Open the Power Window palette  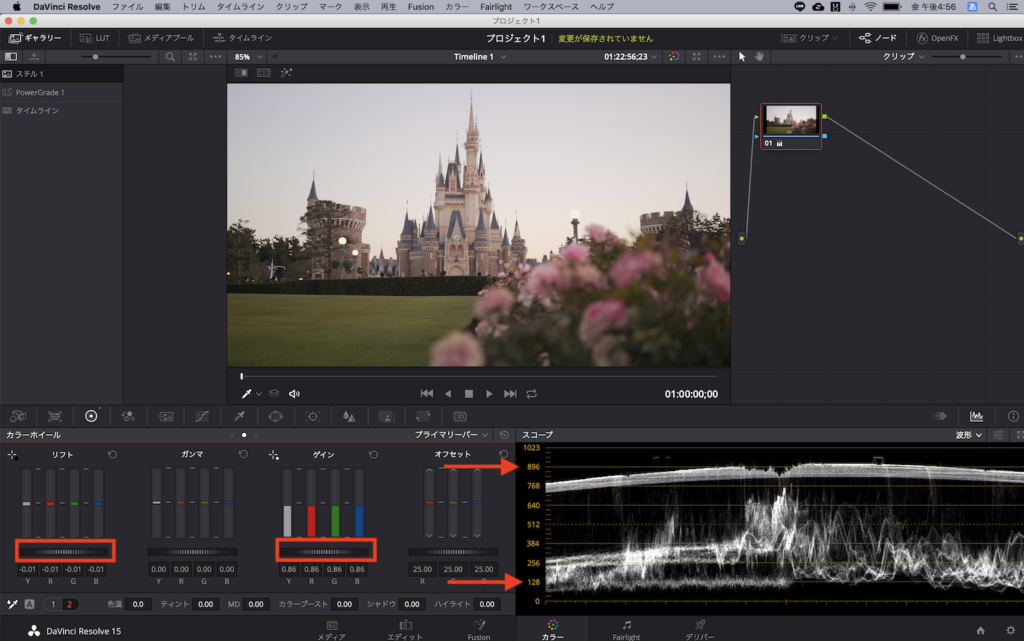(276, 415)
